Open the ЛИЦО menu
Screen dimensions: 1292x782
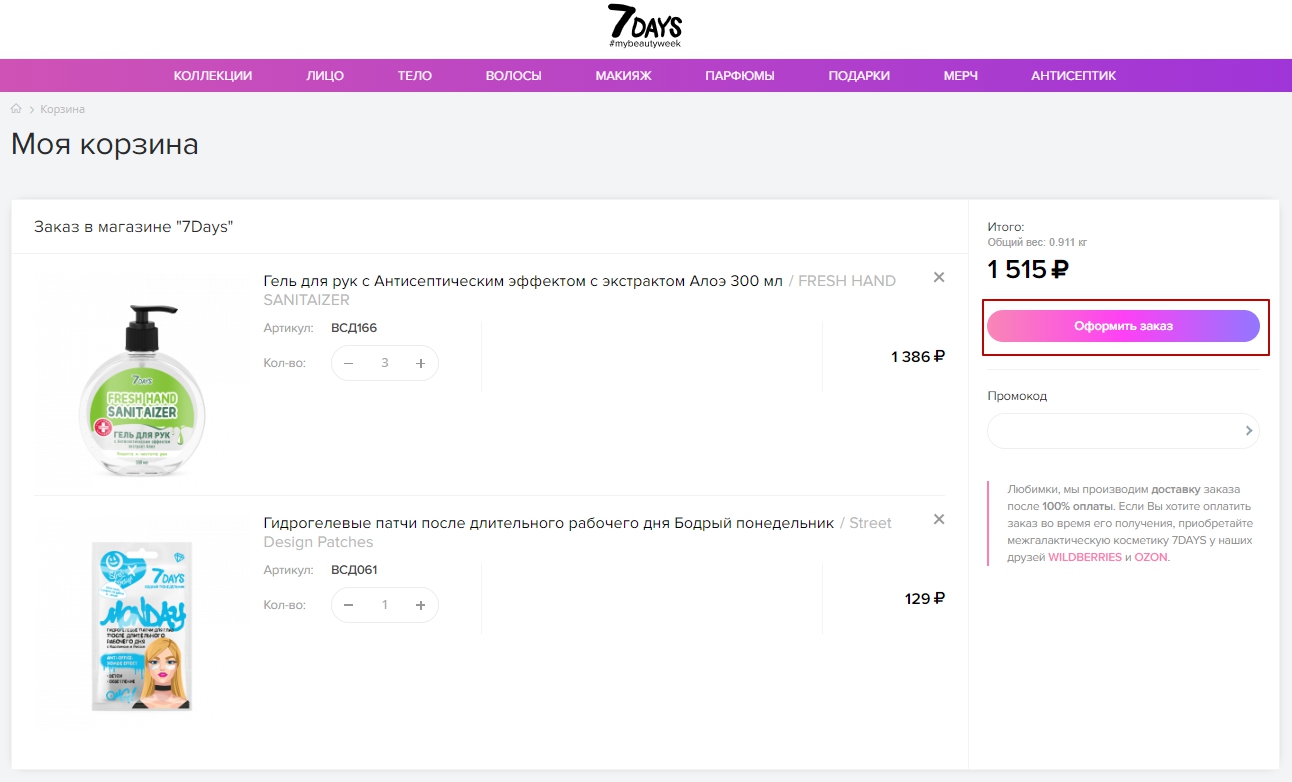click(x=325, y=76)
